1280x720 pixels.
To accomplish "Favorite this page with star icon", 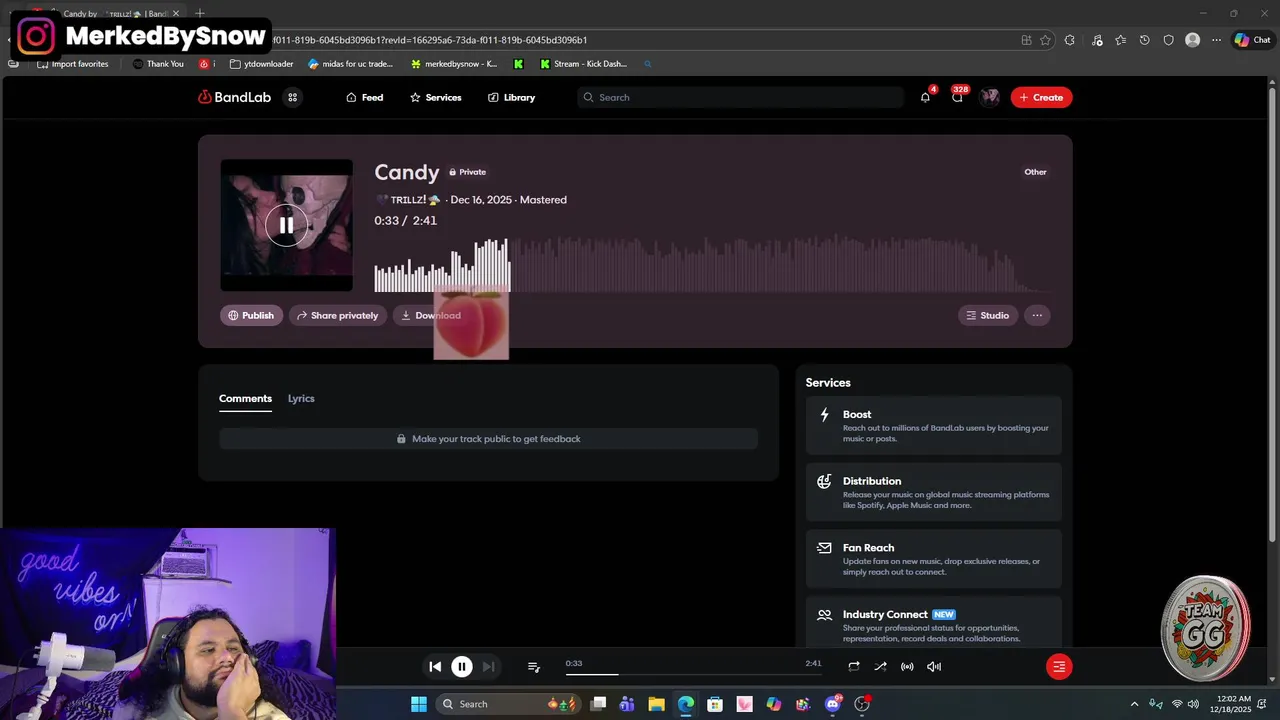I will point(1045,40).
